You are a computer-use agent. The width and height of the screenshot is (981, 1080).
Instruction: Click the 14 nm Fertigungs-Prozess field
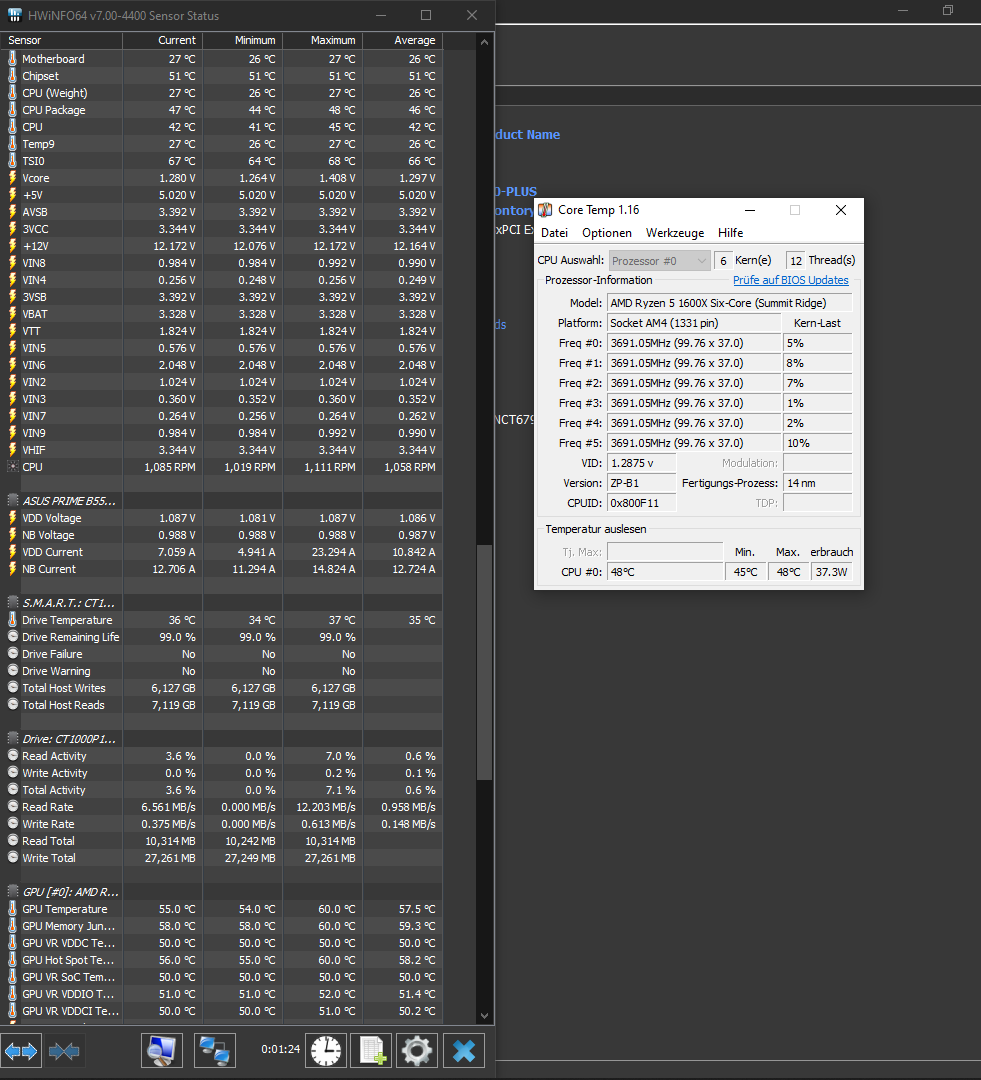(818, 483)
